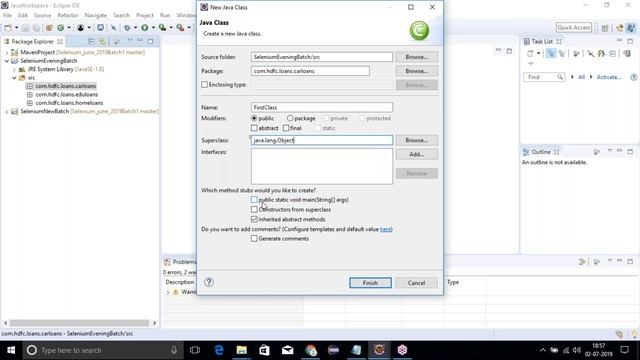Select the public modifier radio button
Viewport: 640px width, 360px height.
(254, 118)
